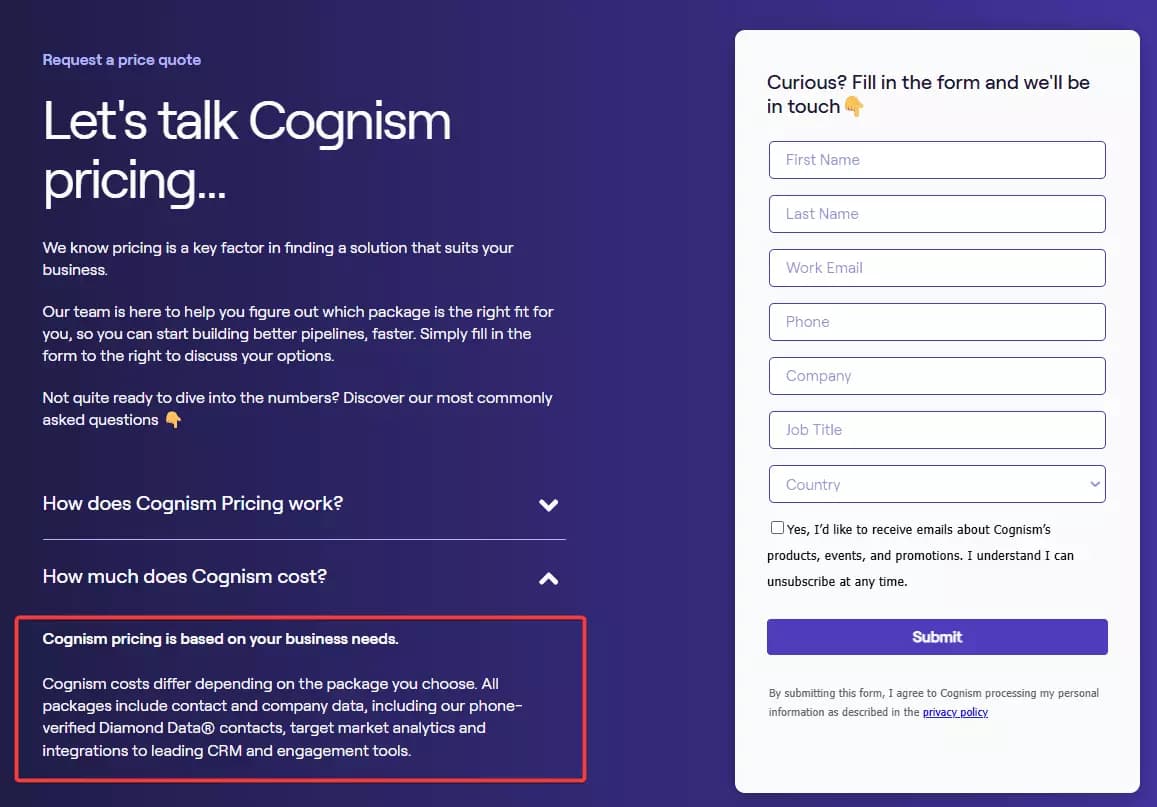Open the privacy policy link

coord(955,712)
